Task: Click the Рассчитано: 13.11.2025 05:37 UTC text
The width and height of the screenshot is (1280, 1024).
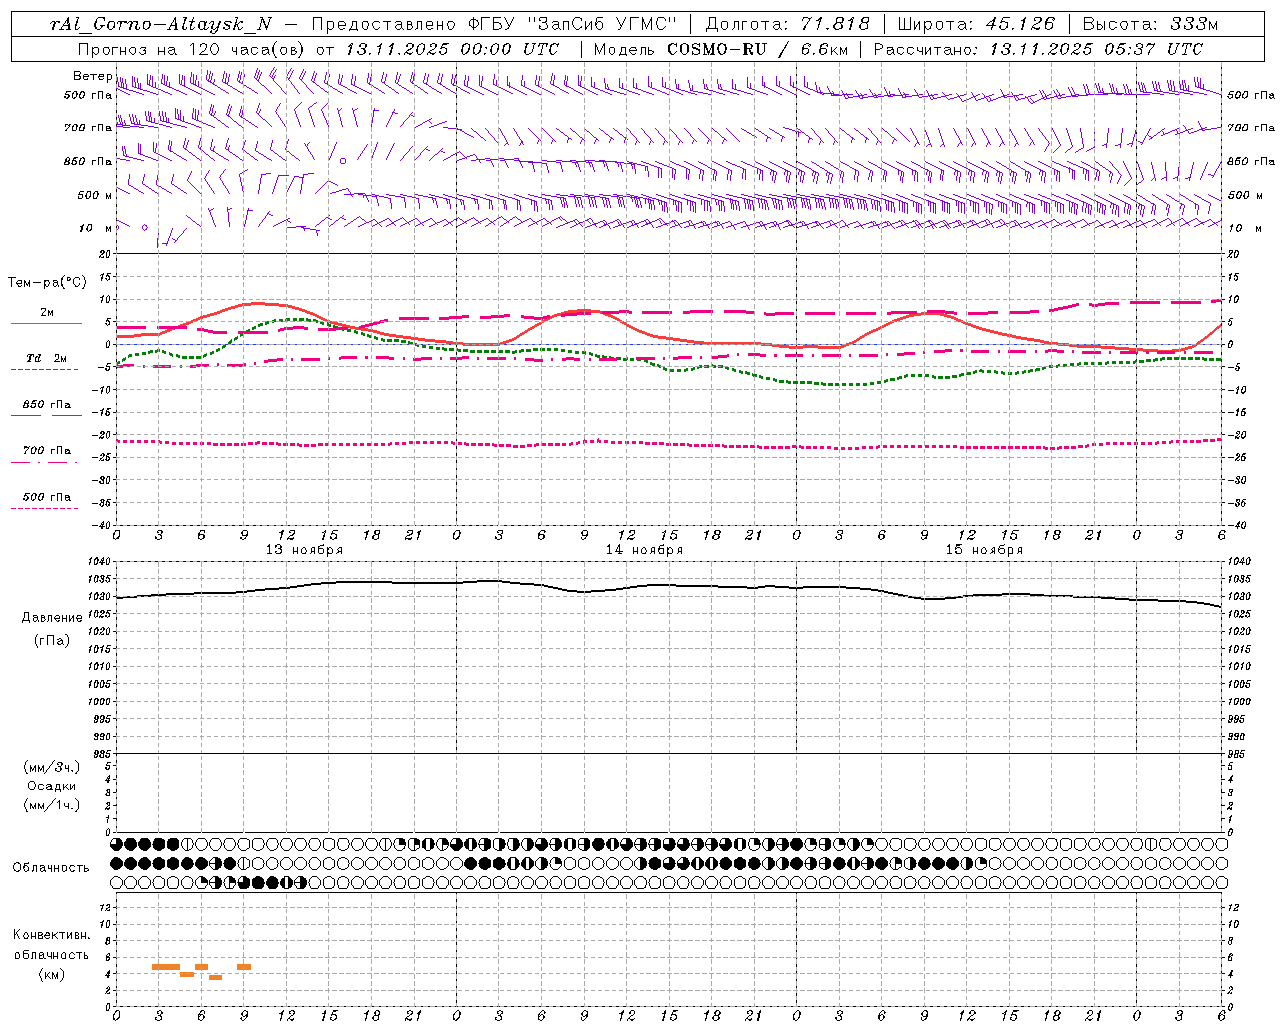Action: point(1038,49)
